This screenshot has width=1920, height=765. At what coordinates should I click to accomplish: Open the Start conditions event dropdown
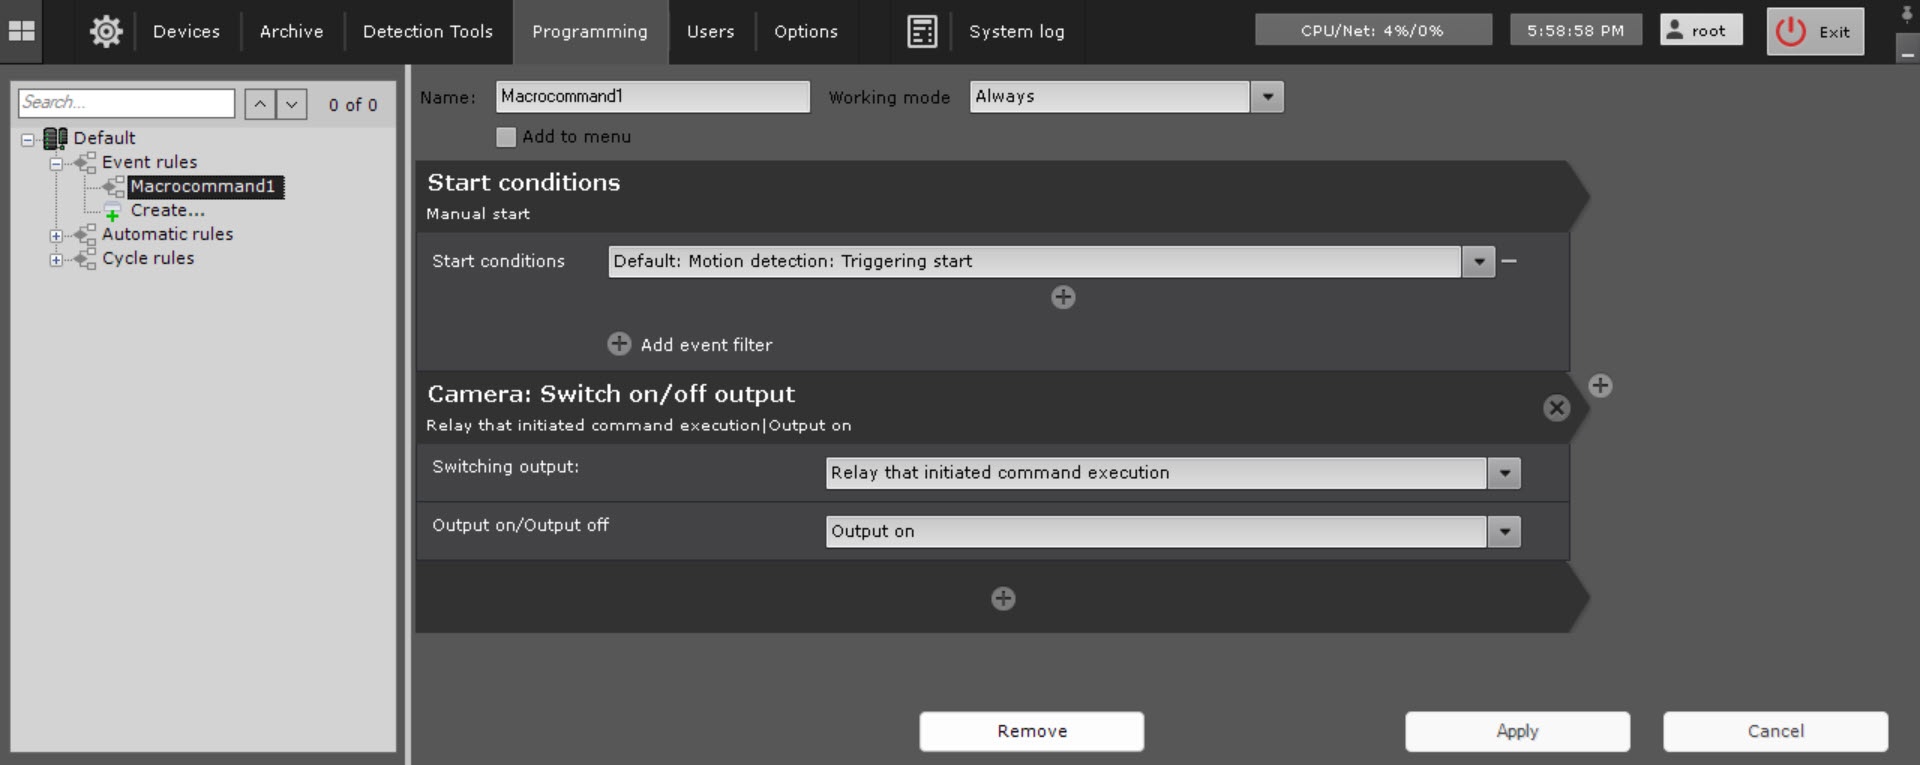1478,262
